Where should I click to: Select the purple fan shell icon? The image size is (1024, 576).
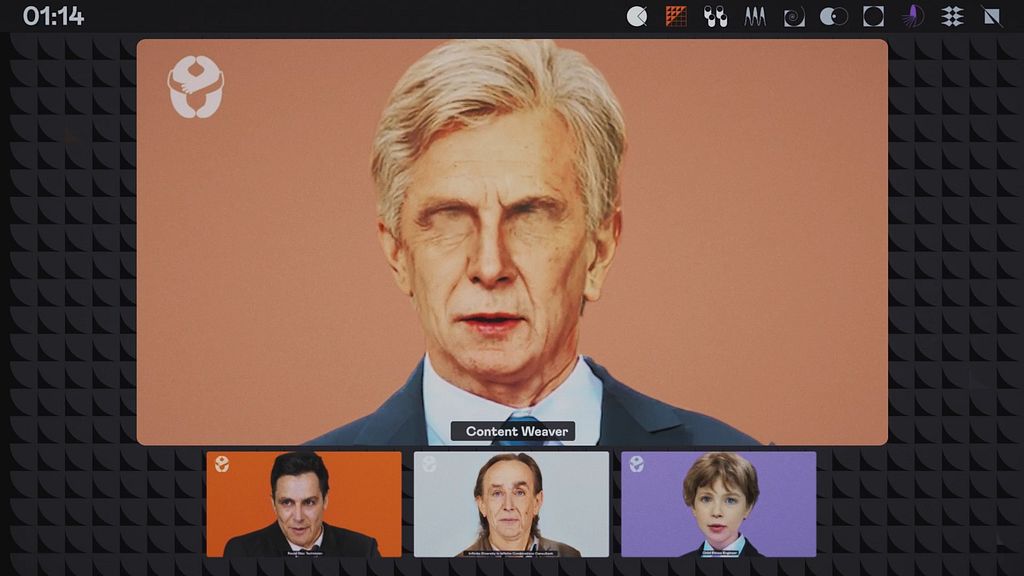(912, 16)
